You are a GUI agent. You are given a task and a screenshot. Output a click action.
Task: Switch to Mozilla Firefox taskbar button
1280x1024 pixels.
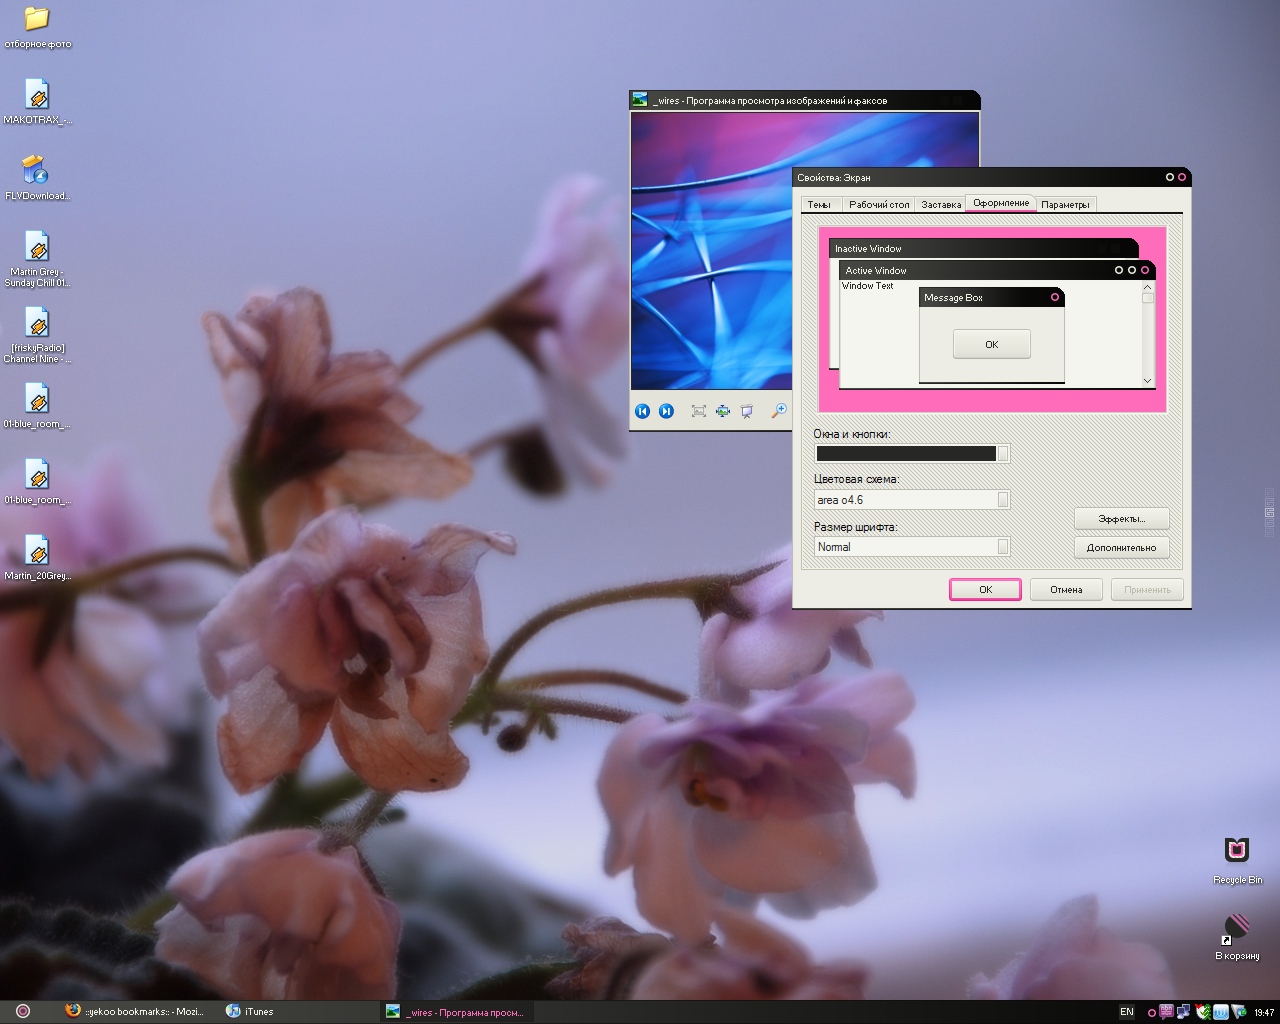135,1011
